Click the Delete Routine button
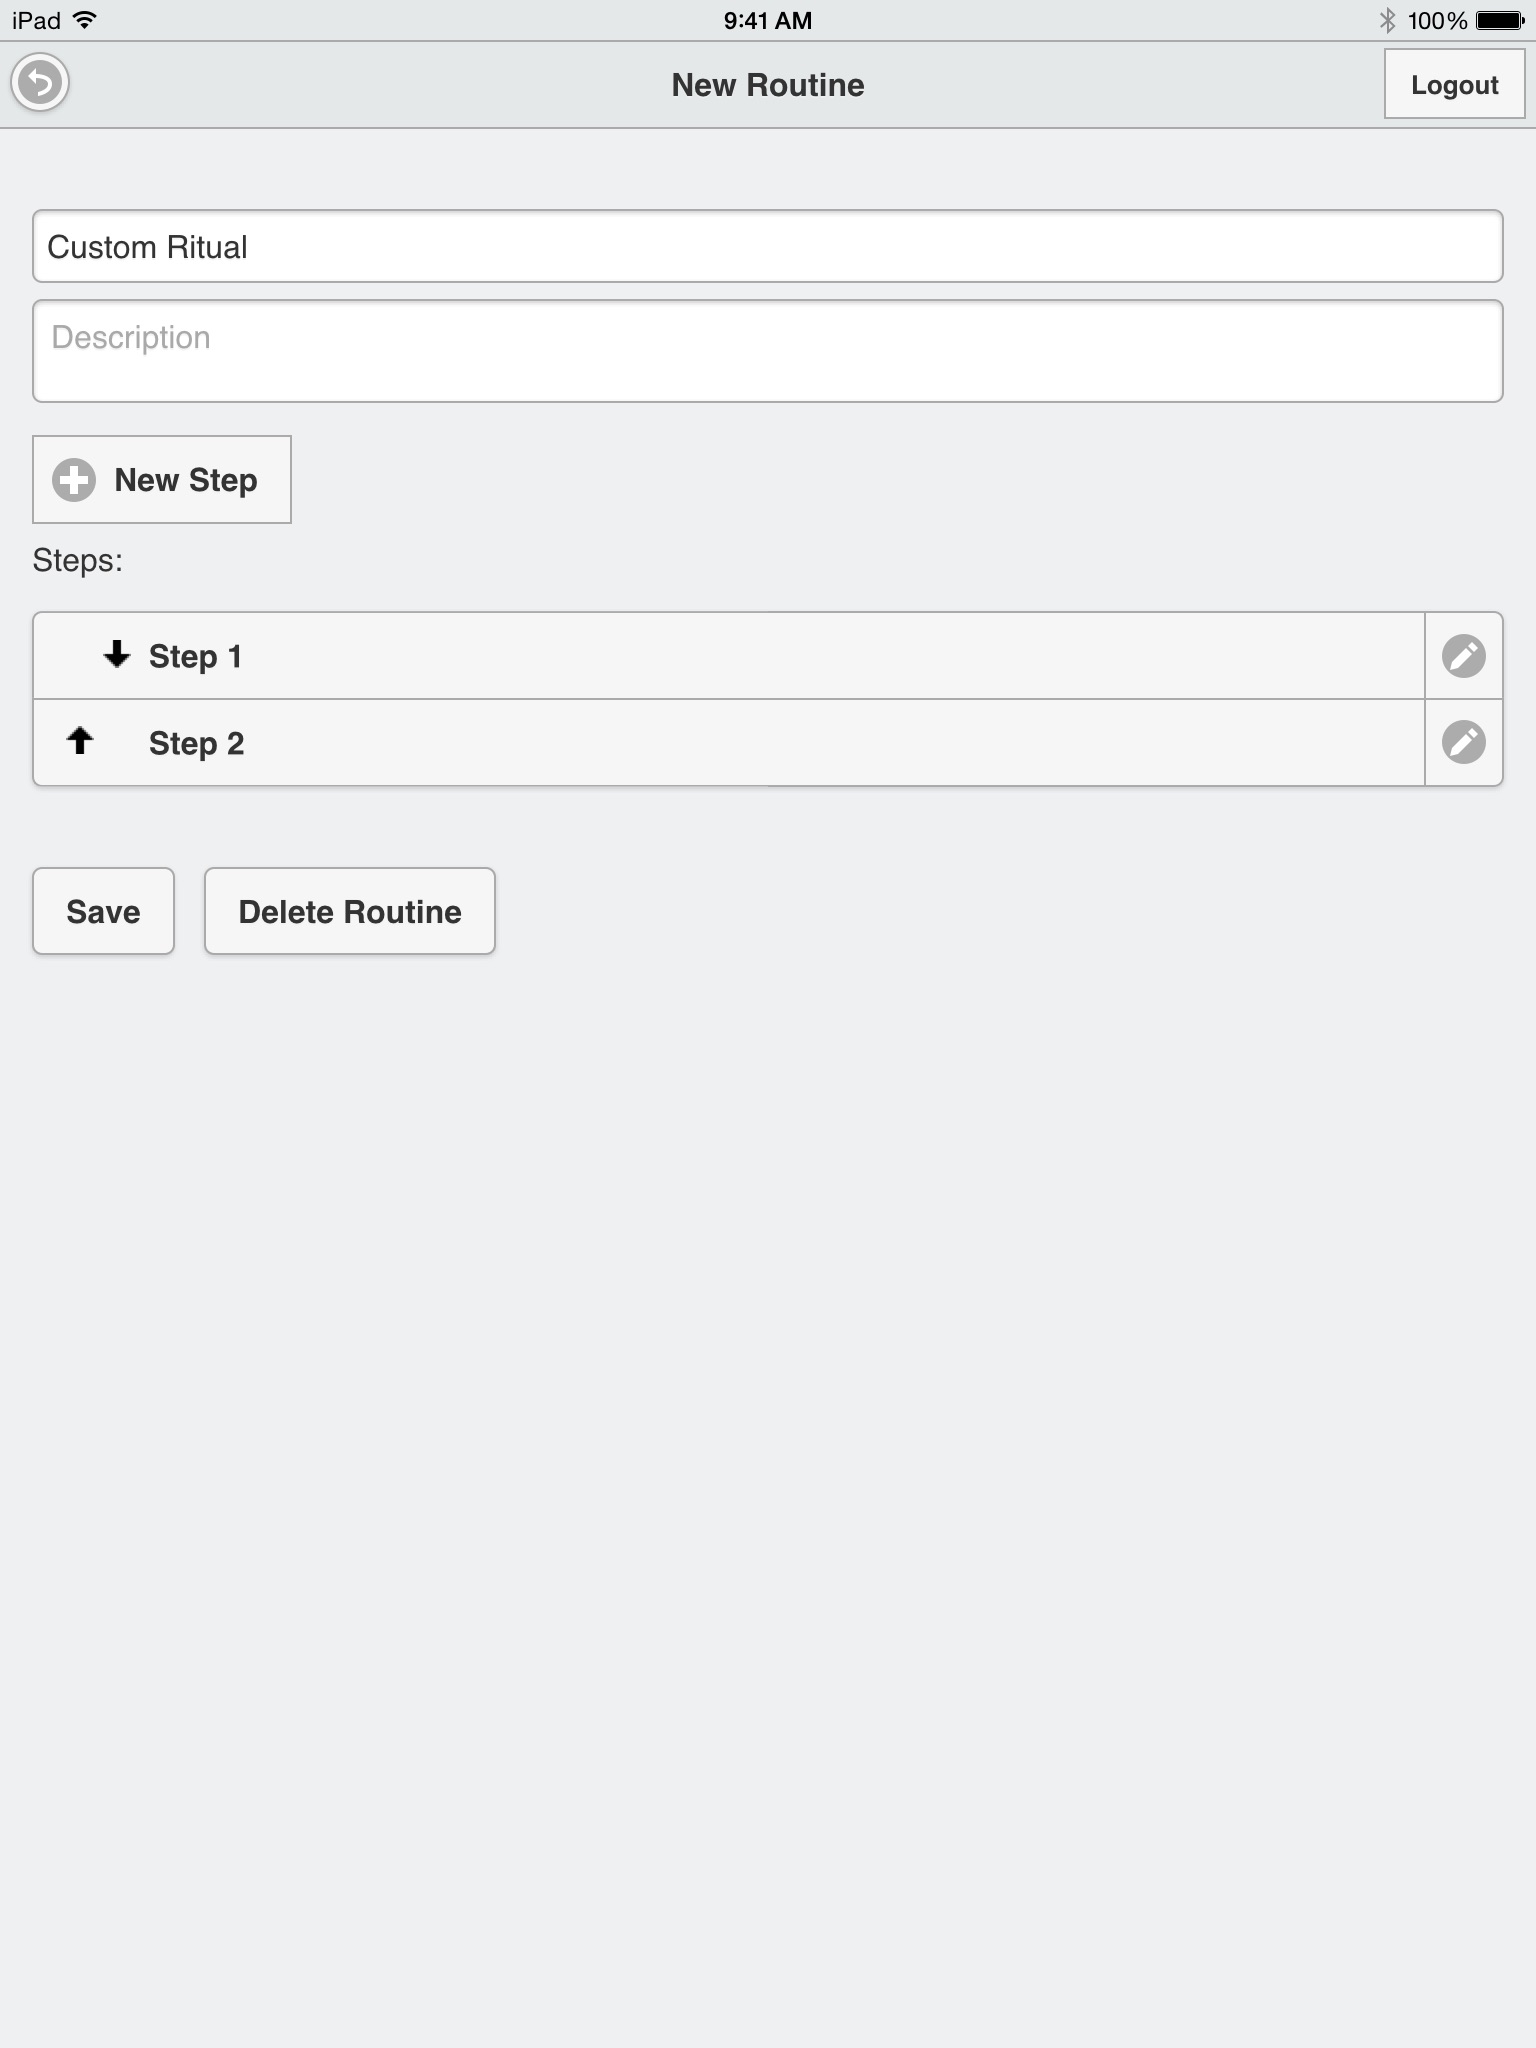This screenshot has height=2048, width=1536. coord(349,911)
